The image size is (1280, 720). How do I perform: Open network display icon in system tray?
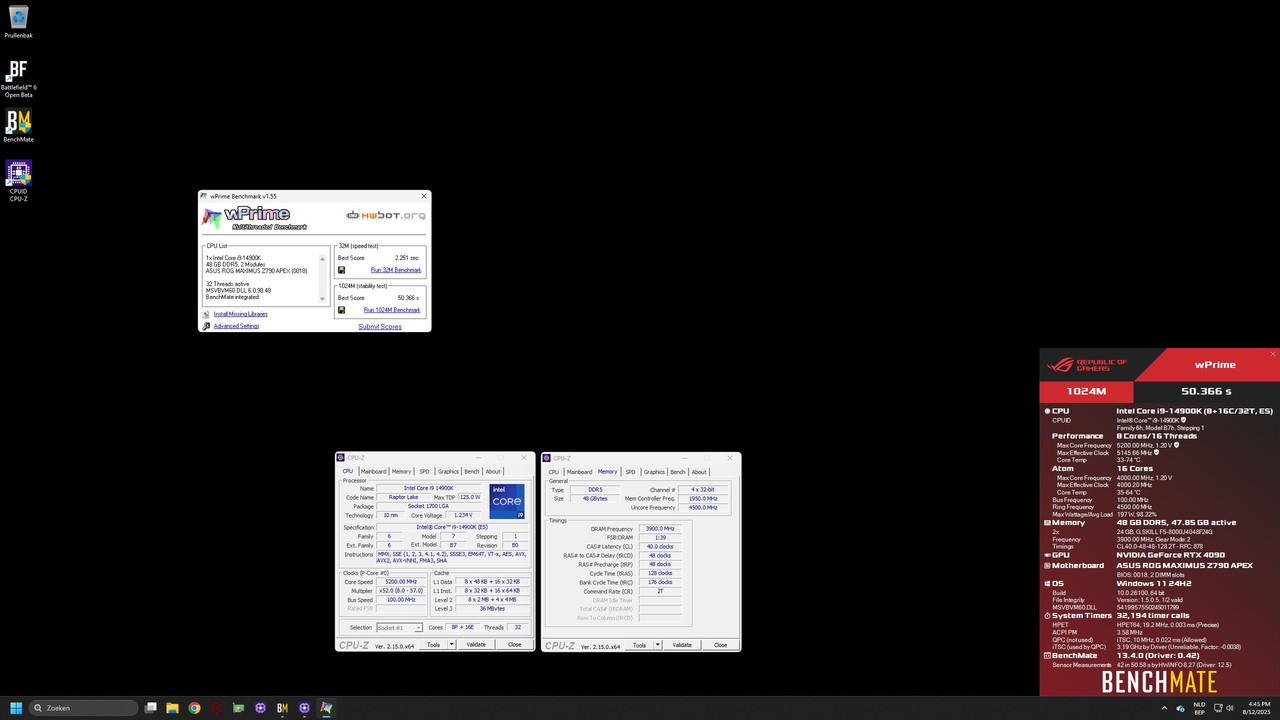[x=1217, y=708]
